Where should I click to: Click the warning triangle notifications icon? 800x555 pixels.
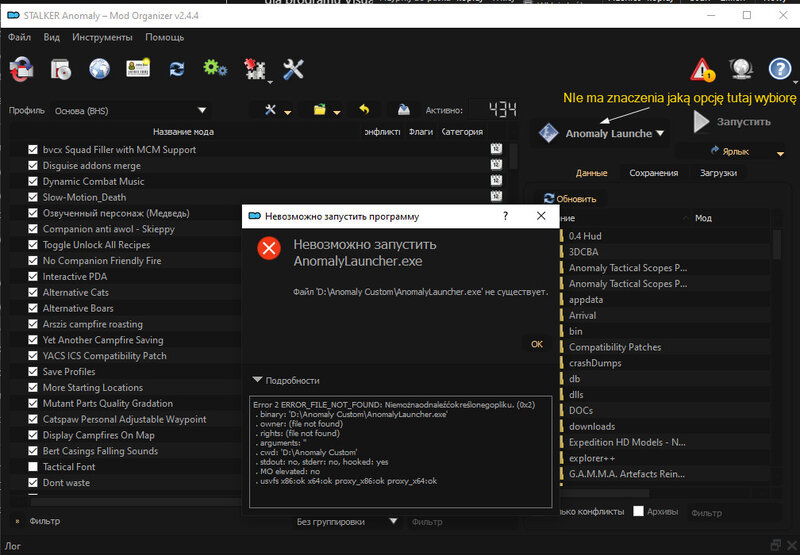(703, 70)
